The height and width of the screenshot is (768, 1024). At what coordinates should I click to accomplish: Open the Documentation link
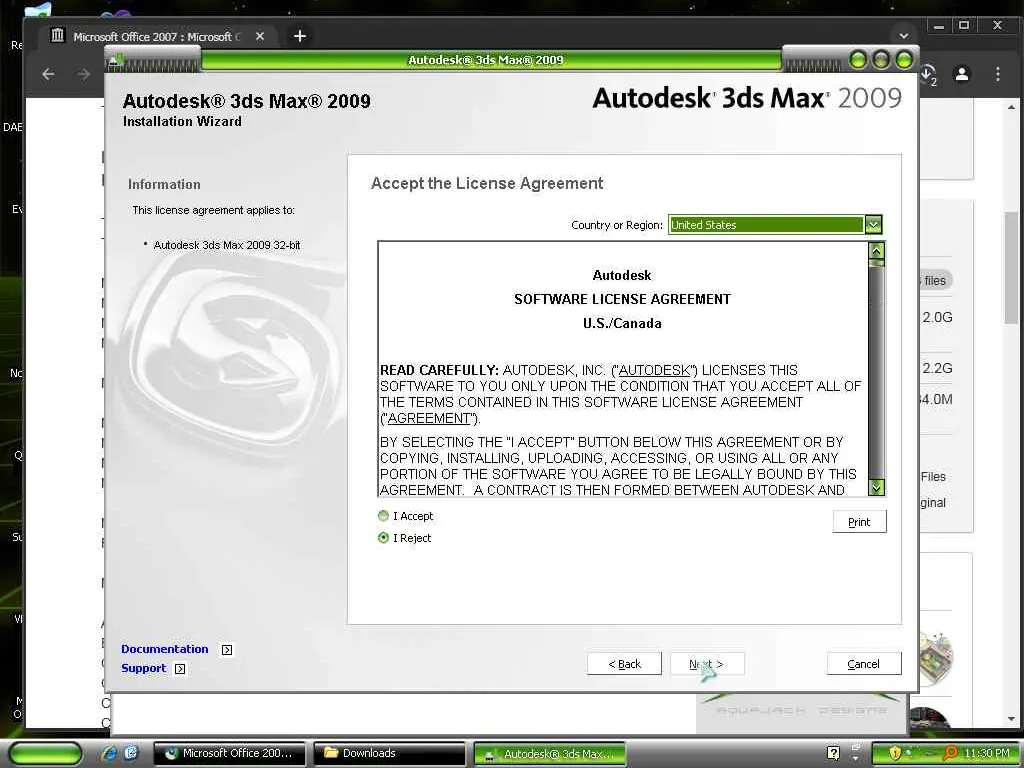[165, 649]
